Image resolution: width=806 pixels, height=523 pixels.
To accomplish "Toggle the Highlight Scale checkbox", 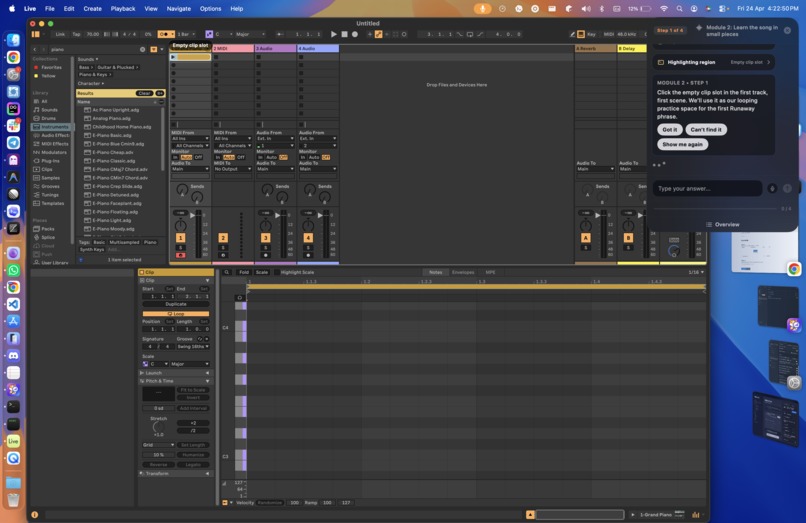I will 277,272.
